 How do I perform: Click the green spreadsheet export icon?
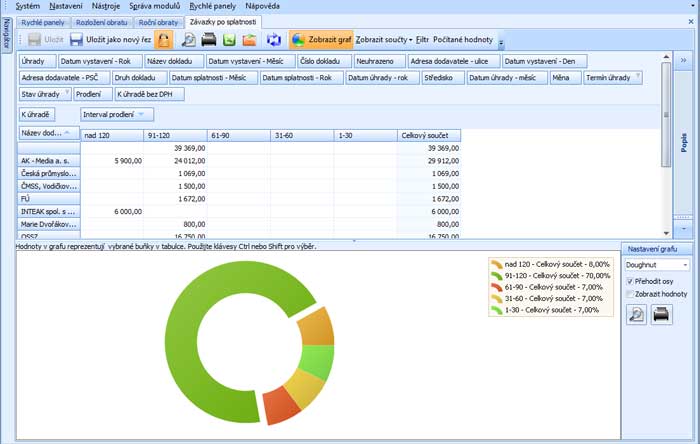coord(230,40)
